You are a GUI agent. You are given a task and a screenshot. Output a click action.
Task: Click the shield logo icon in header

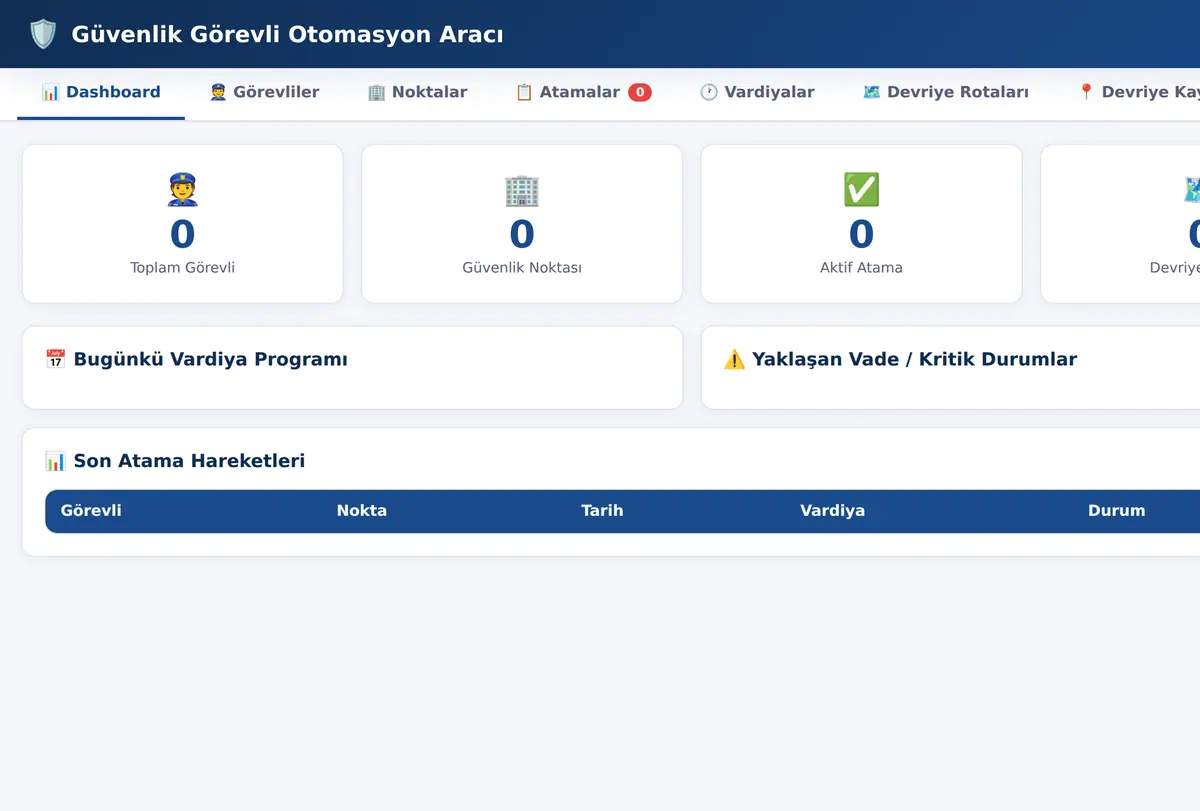(x=43, y=34)
